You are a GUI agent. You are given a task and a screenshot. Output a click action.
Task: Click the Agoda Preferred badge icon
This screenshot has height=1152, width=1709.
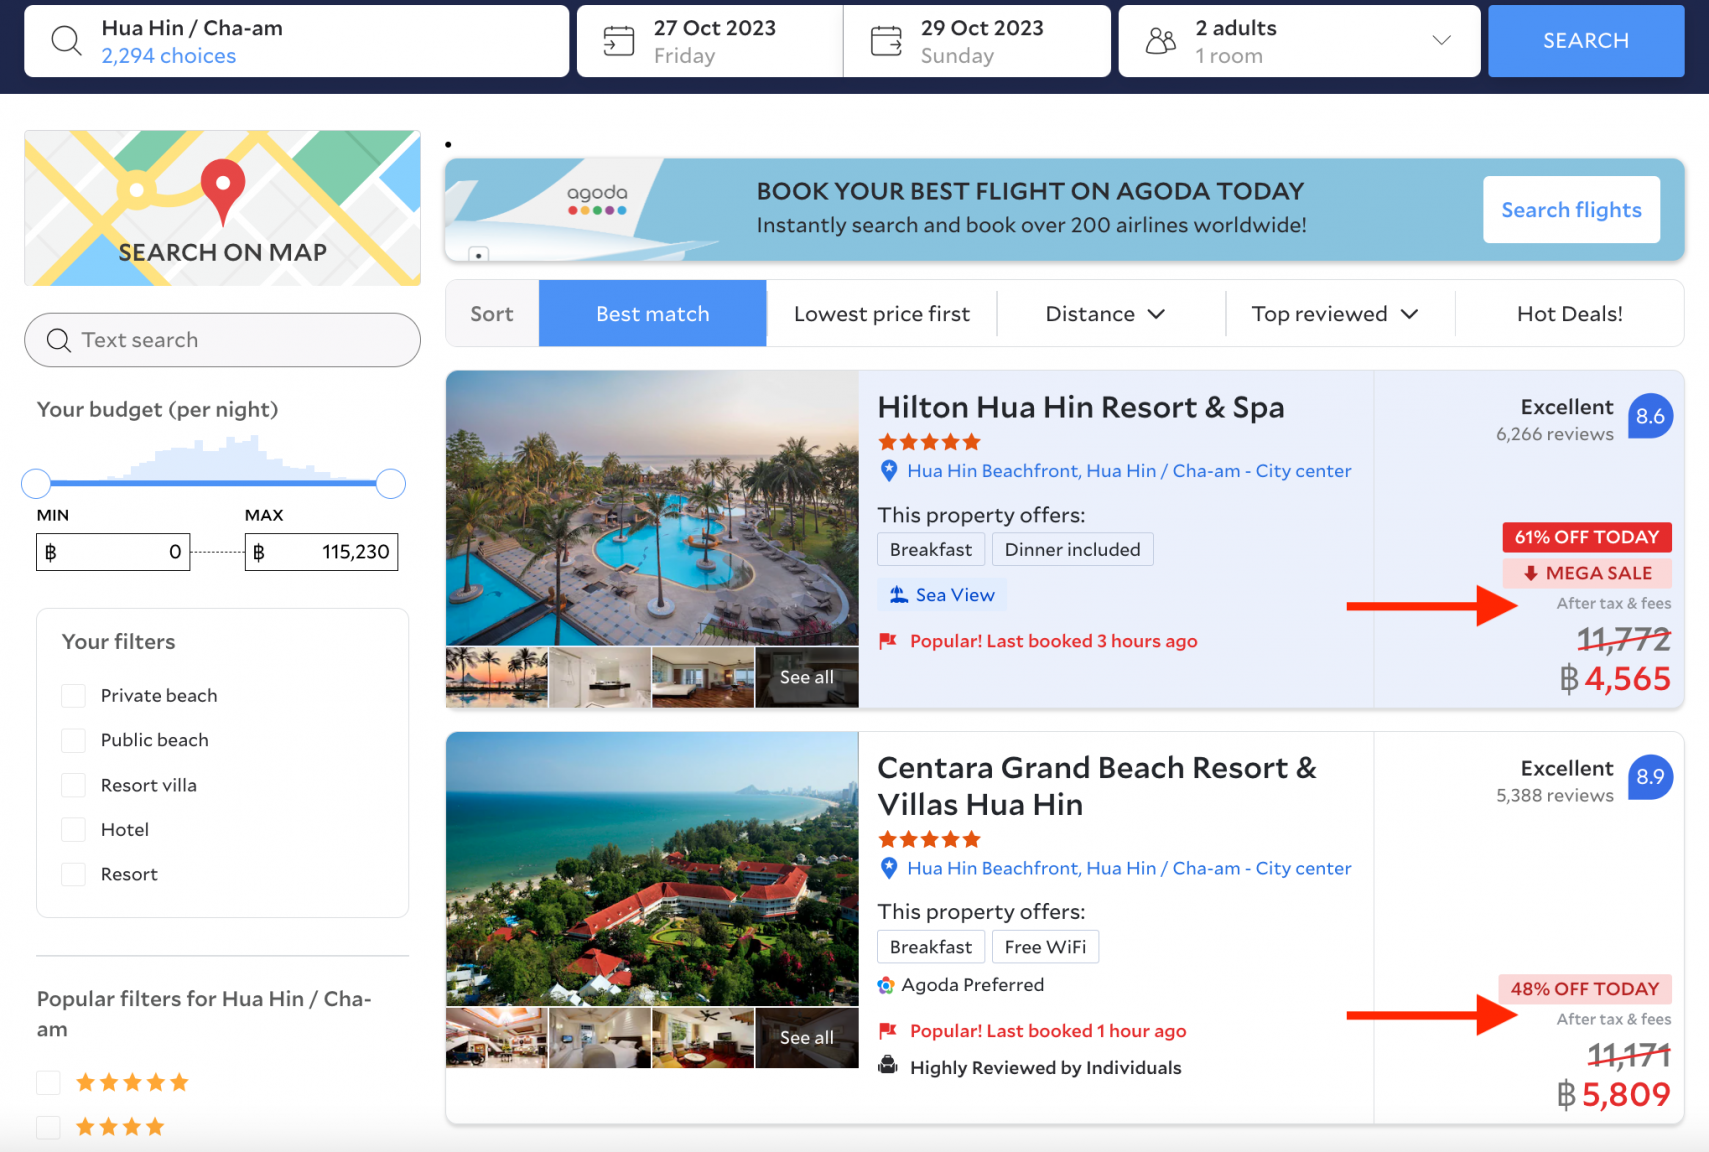(886, 986)
